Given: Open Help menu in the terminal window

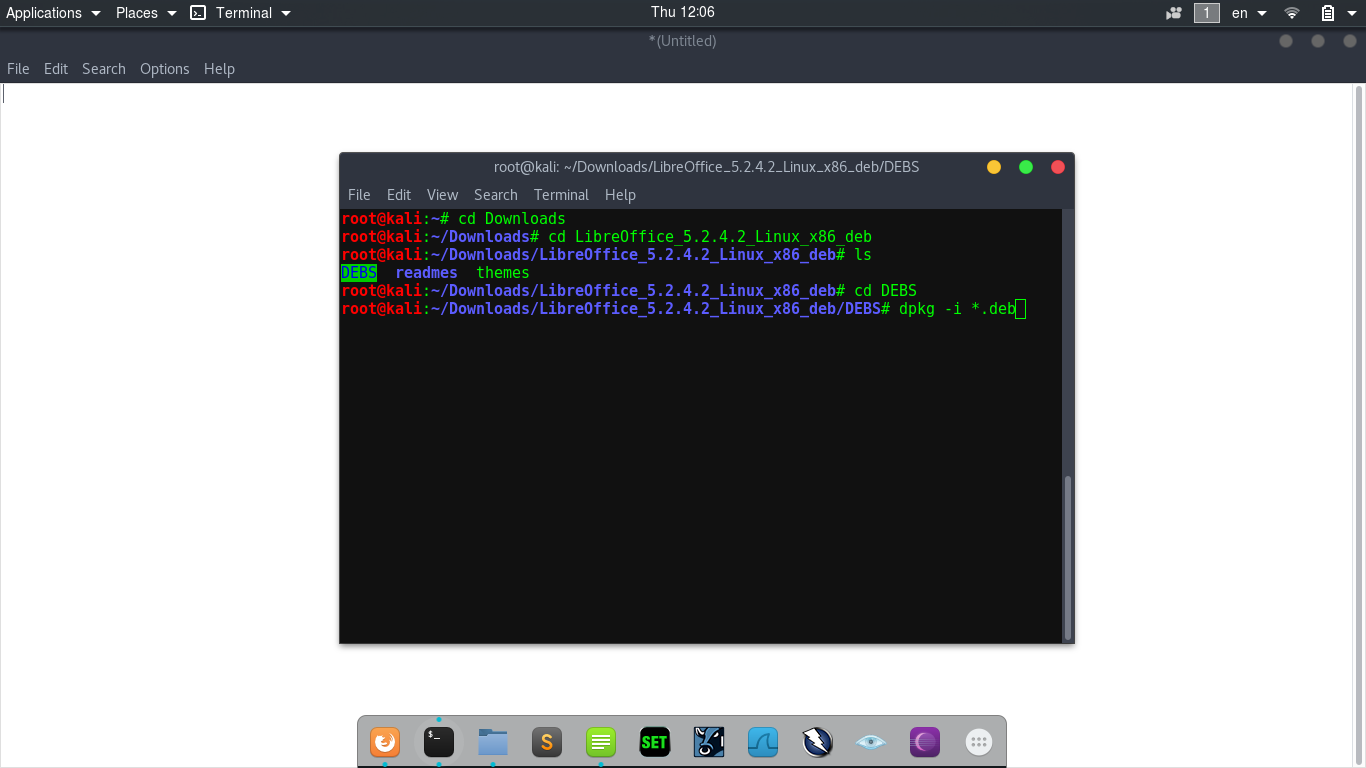Looking at the screenshot, I should point(620,195).
